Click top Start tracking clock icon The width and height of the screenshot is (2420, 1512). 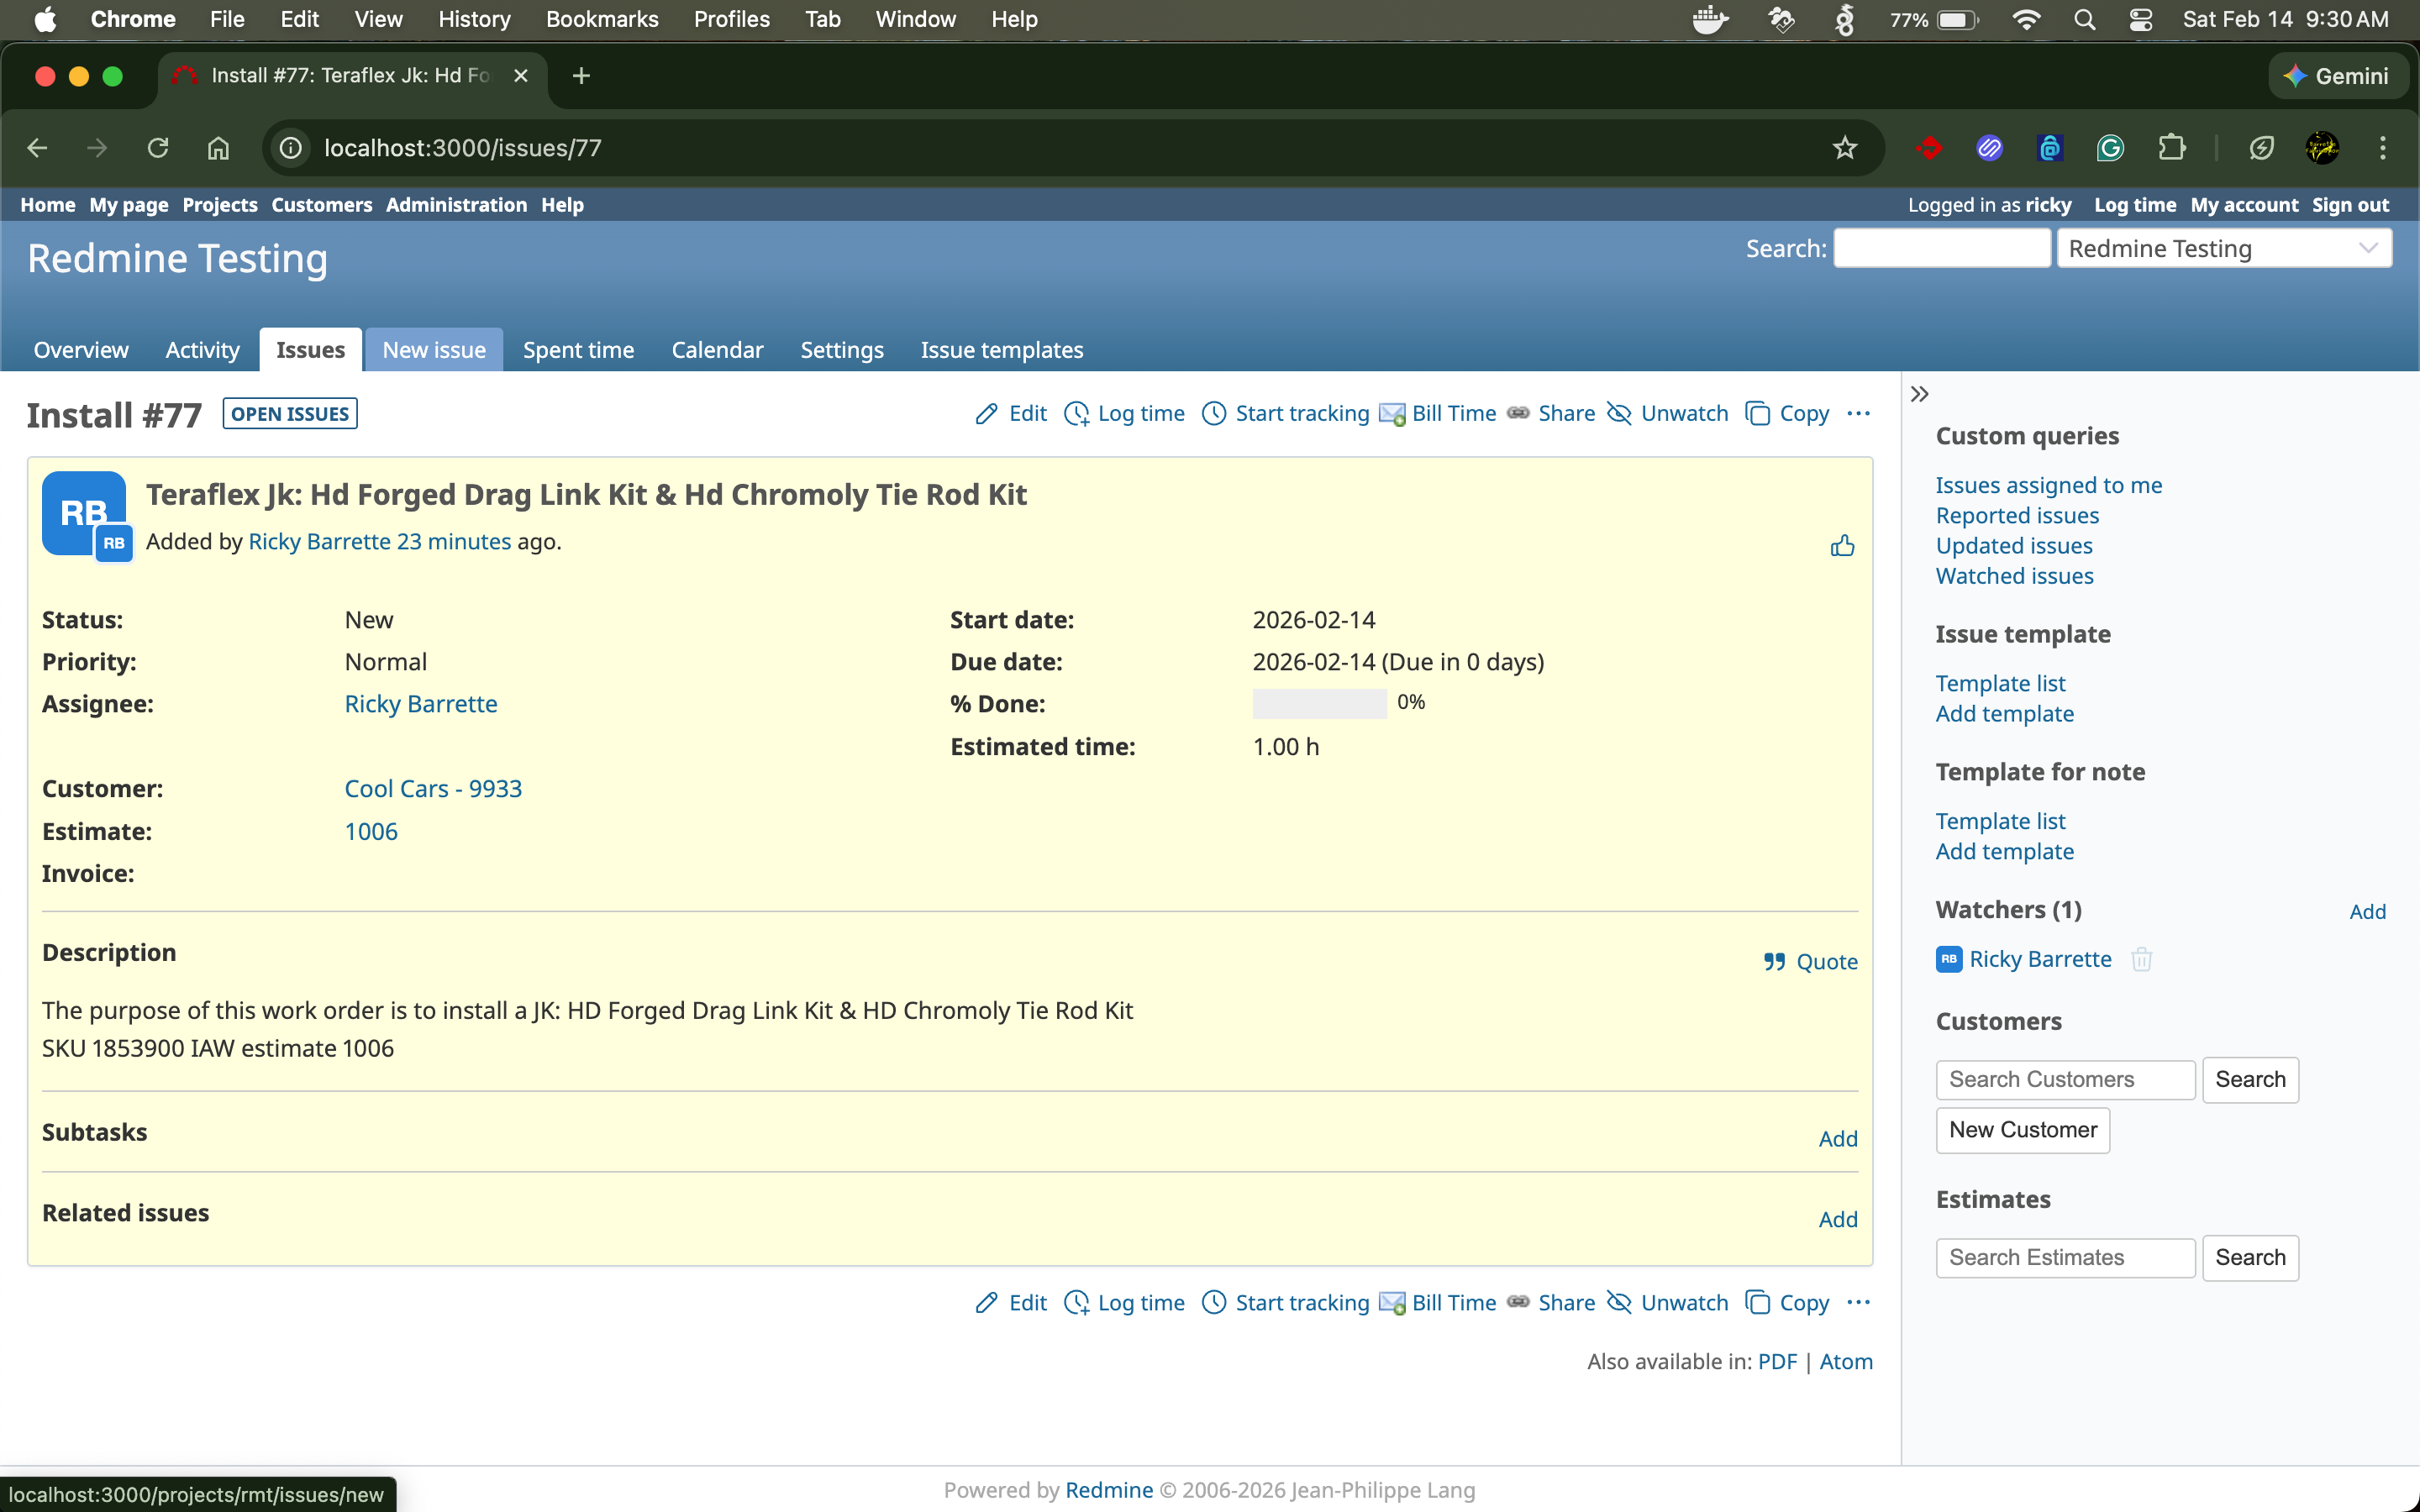click(x=1214, y=413)
